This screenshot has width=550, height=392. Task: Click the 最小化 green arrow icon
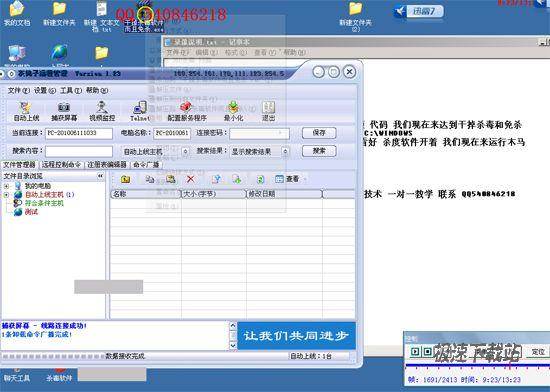coord(233,111)
